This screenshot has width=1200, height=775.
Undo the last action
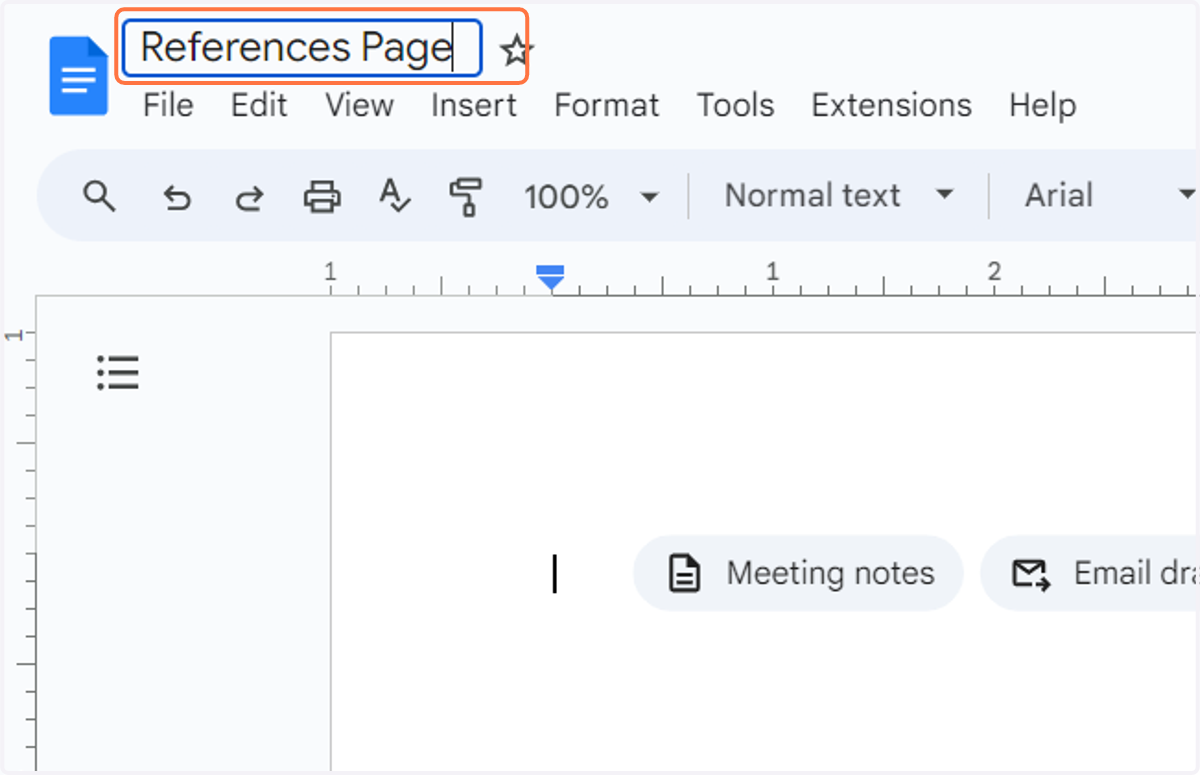[176, 197]
